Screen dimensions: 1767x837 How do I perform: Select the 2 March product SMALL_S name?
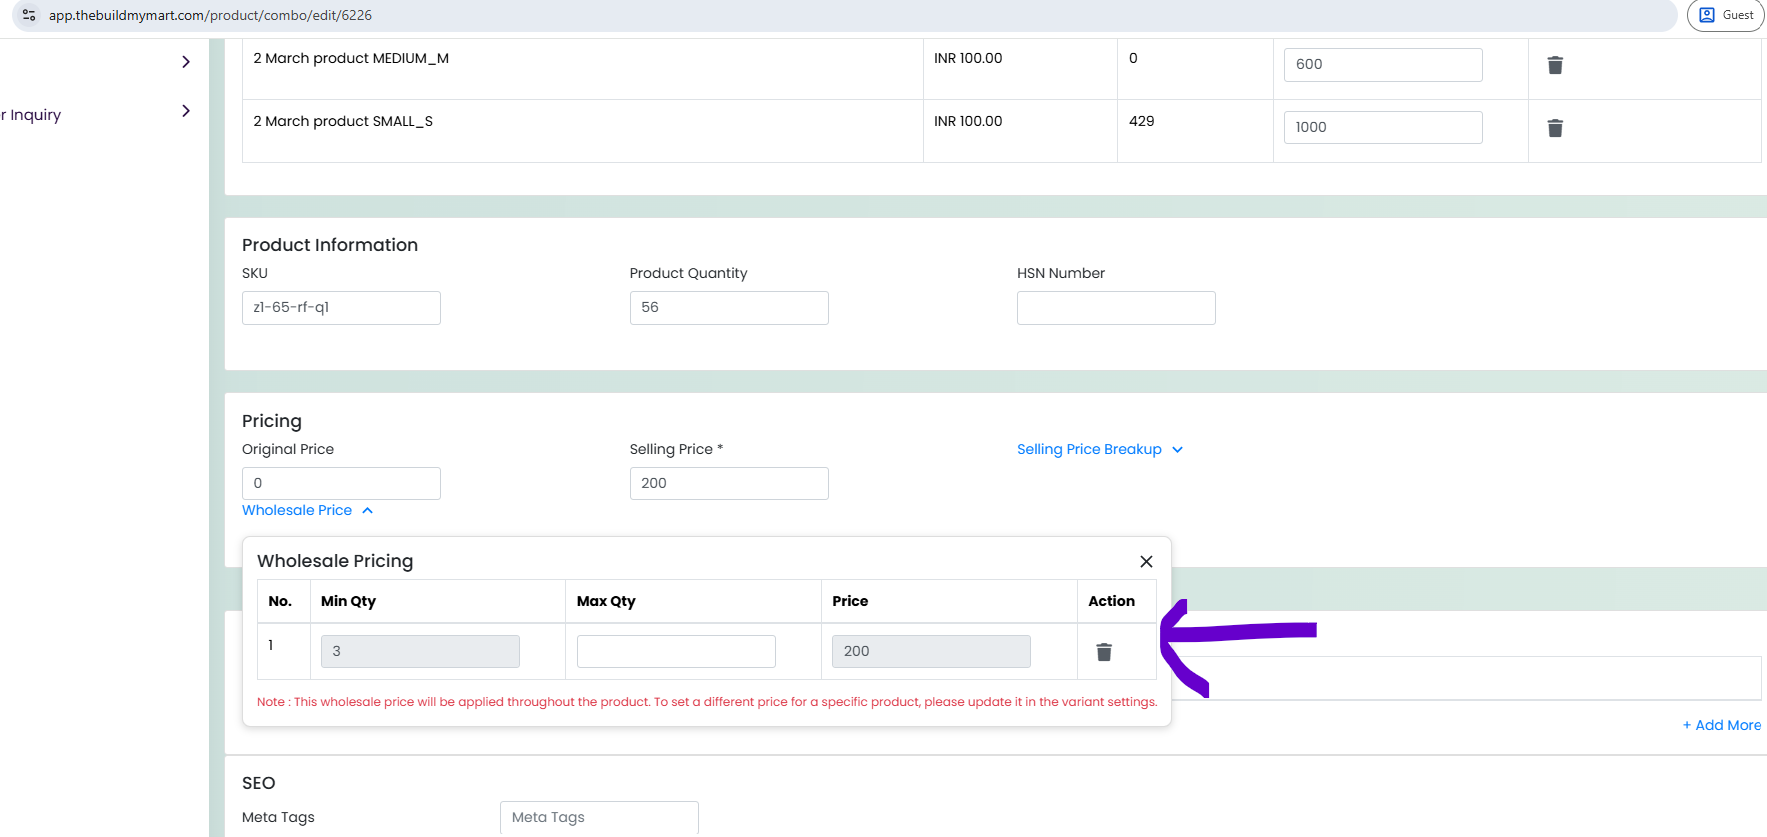point(343,121)
